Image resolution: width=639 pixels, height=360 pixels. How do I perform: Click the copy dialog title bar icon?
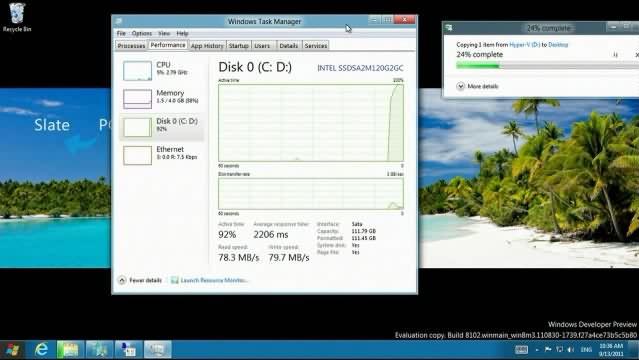tap(449, 28)
